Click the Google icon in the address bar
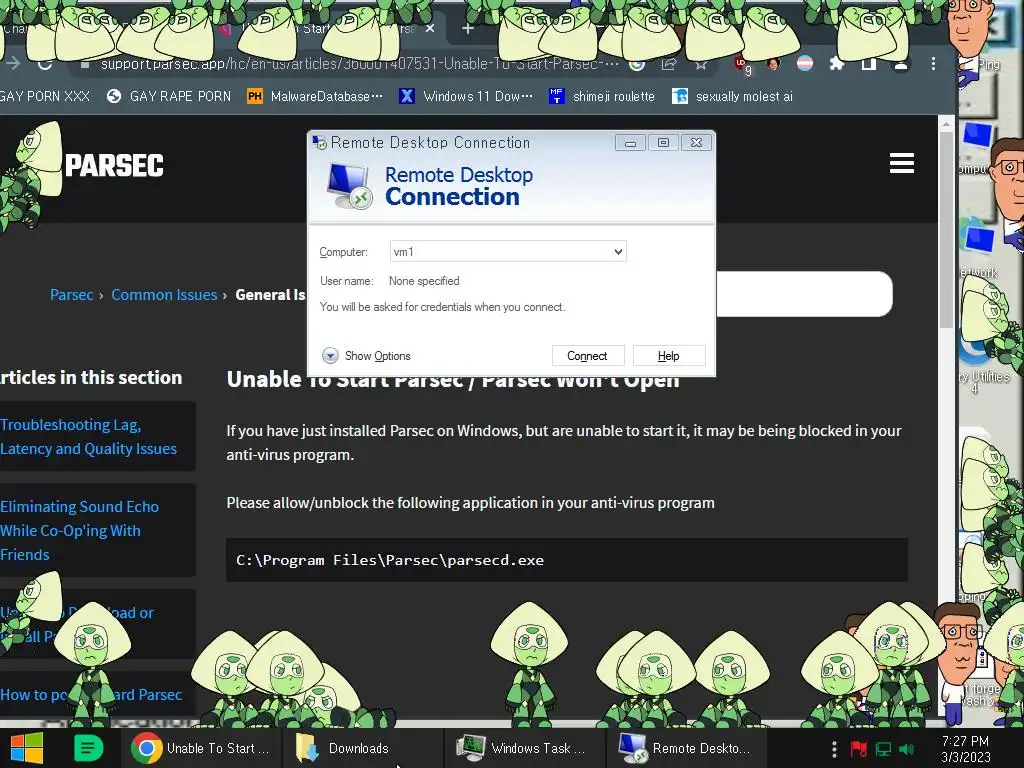1024x768 pixels. pyautogui.click(x=637, y=64)
